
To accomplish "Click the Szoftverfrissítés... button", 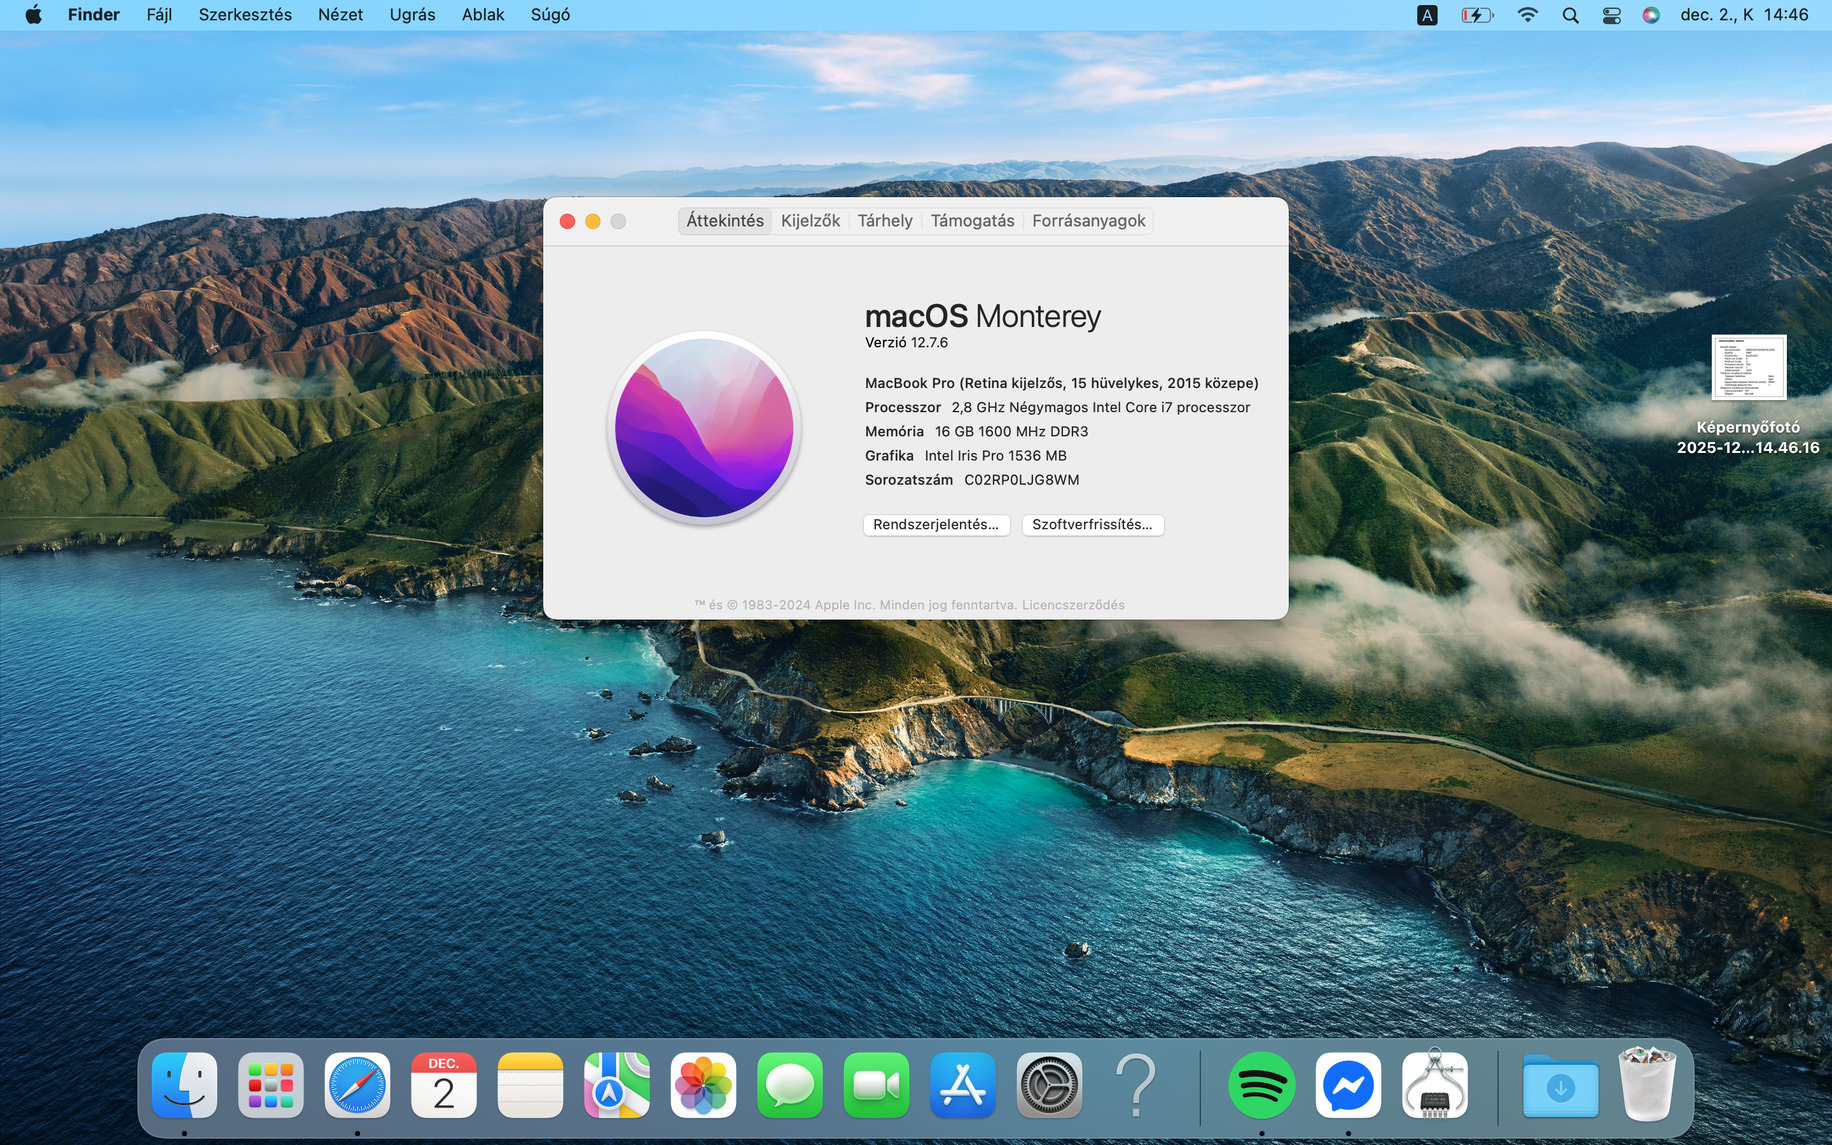I will (1092, 525).
